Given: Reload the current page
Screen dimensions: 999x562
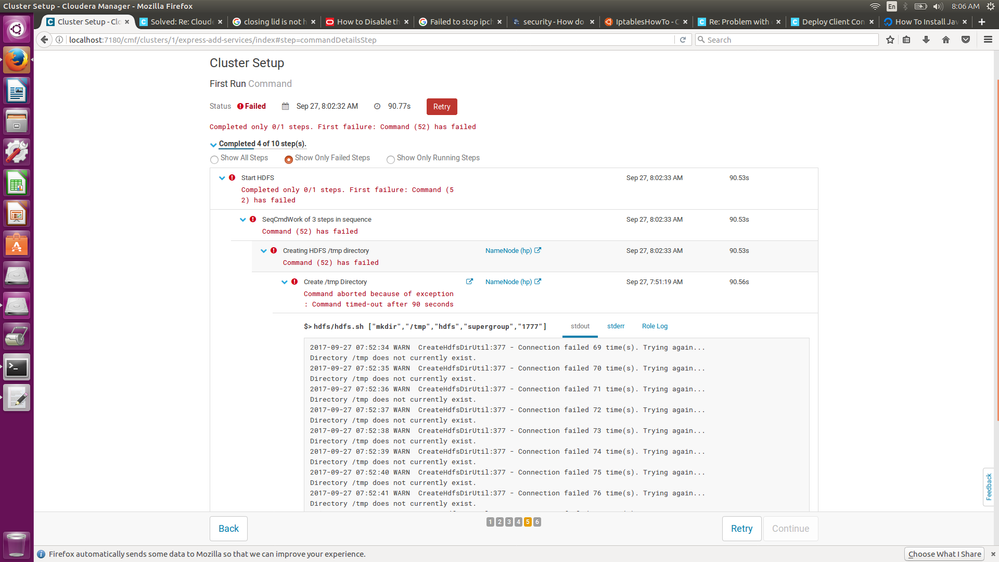Looking at the screenshot, I should pyautogui.click(x=682, y=40).
